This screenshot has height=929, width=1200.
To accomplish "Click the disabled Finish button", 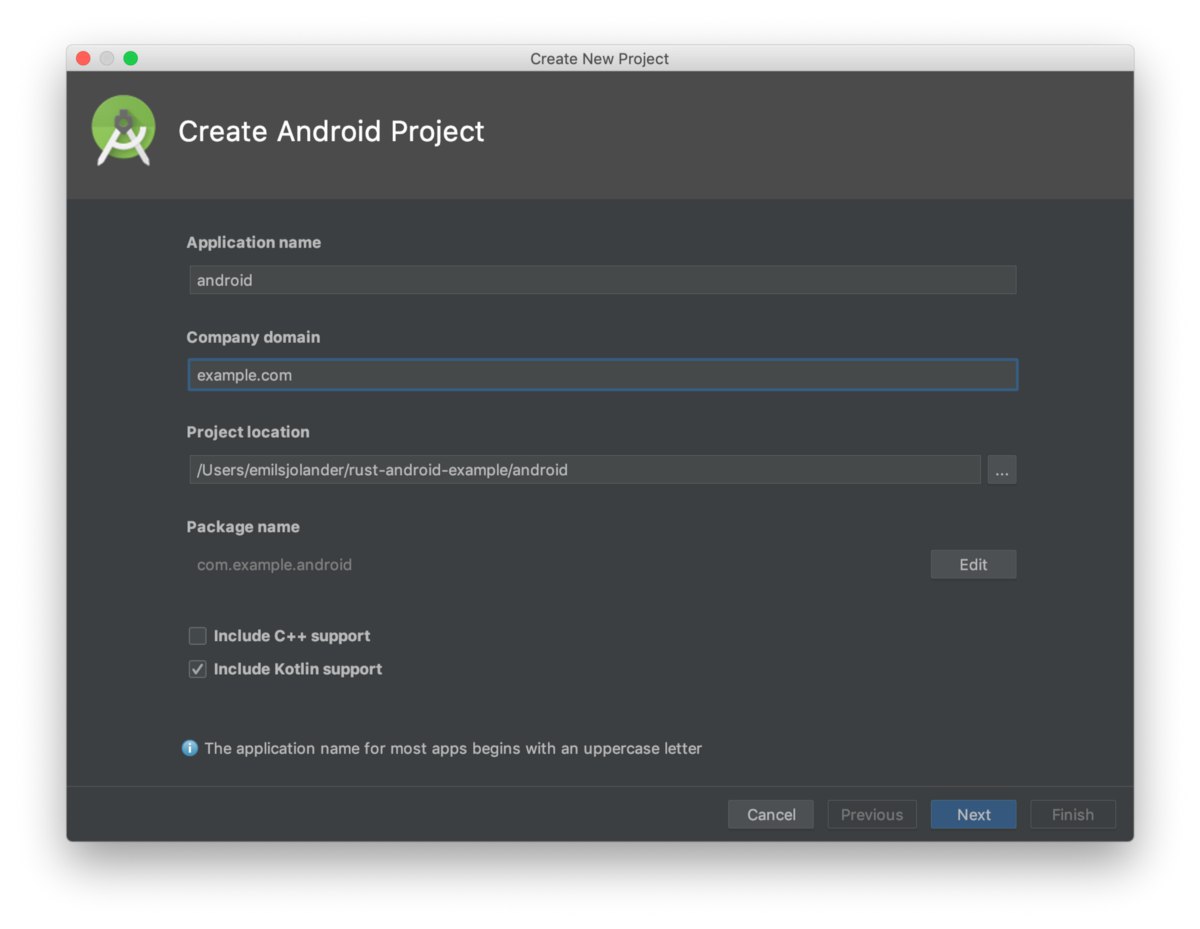I will [1073, 815].
